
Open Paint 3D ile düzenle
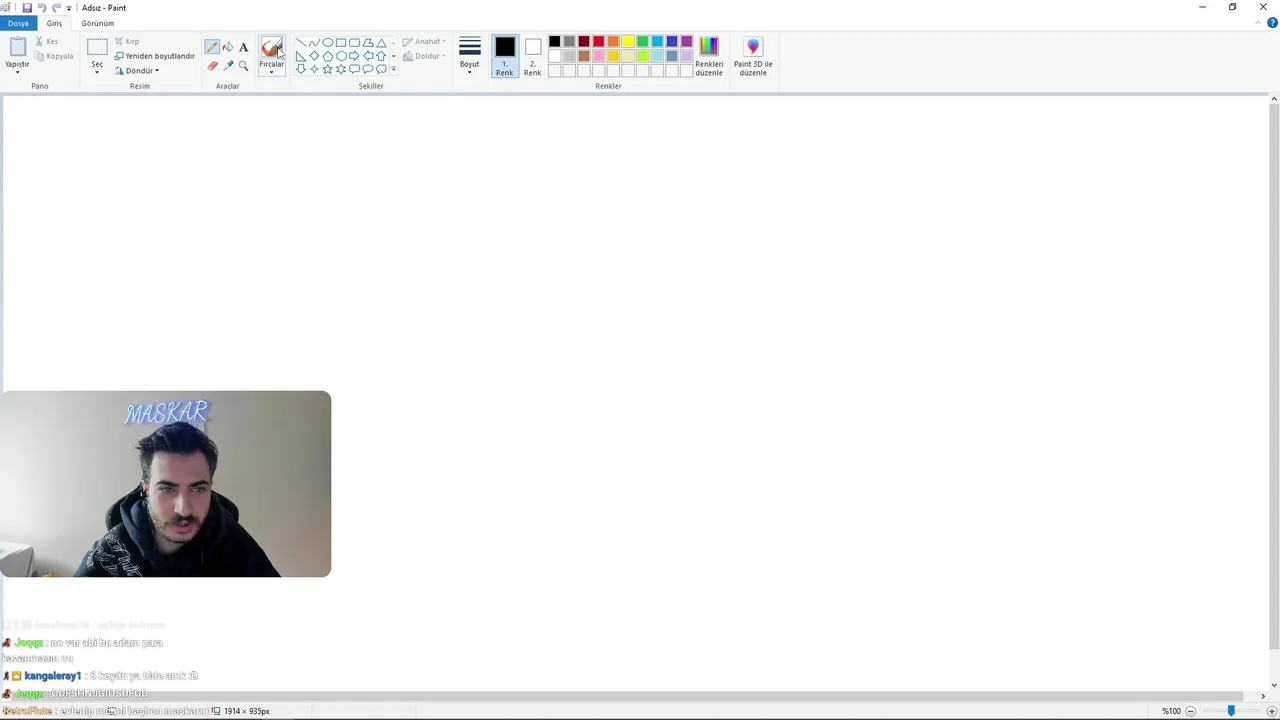(753, 57)
